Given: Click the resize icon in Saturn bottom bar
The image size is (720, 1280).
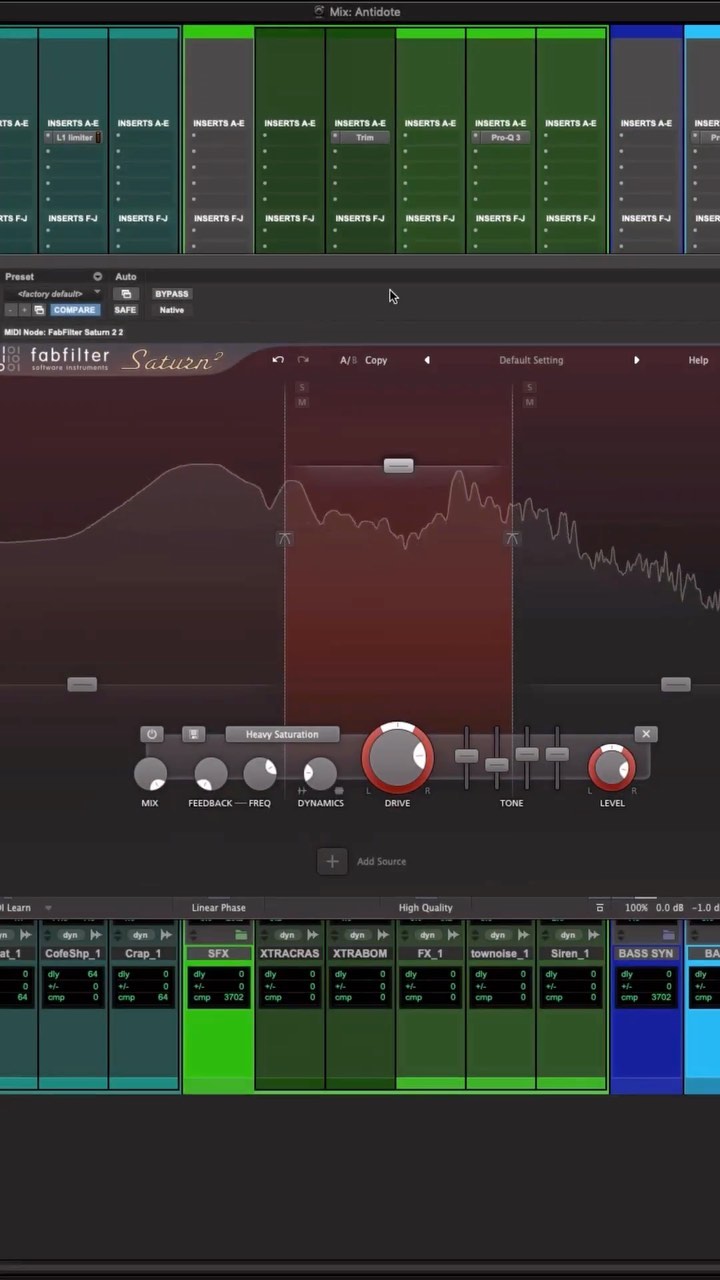Looking at the screenshot, I should [x=600, y=908].
